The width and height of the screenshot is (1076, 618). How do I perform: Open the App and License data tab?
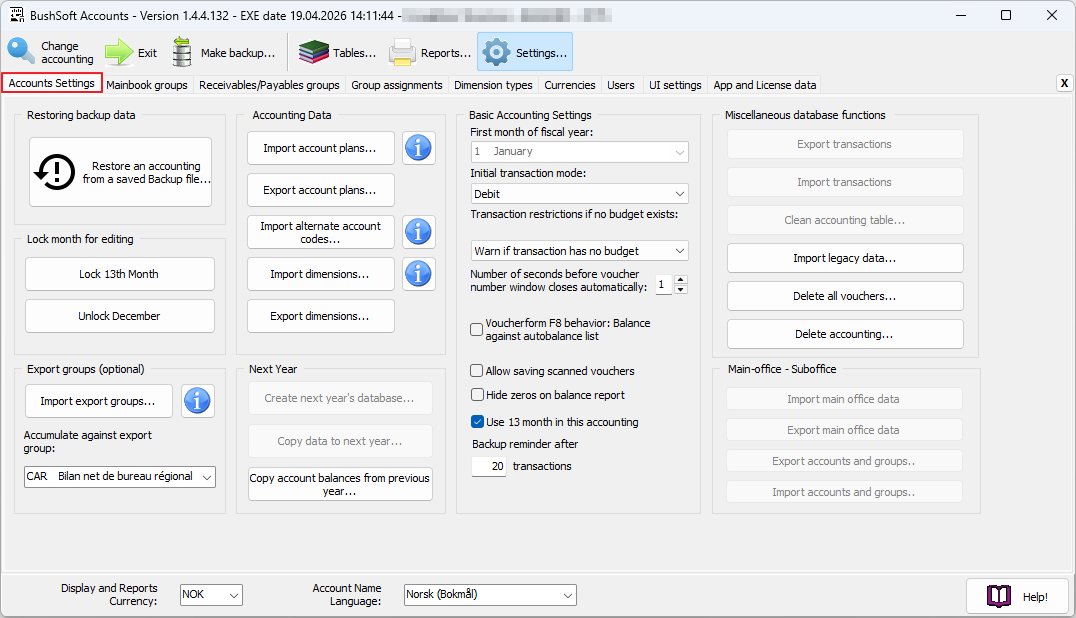(764, 85)
